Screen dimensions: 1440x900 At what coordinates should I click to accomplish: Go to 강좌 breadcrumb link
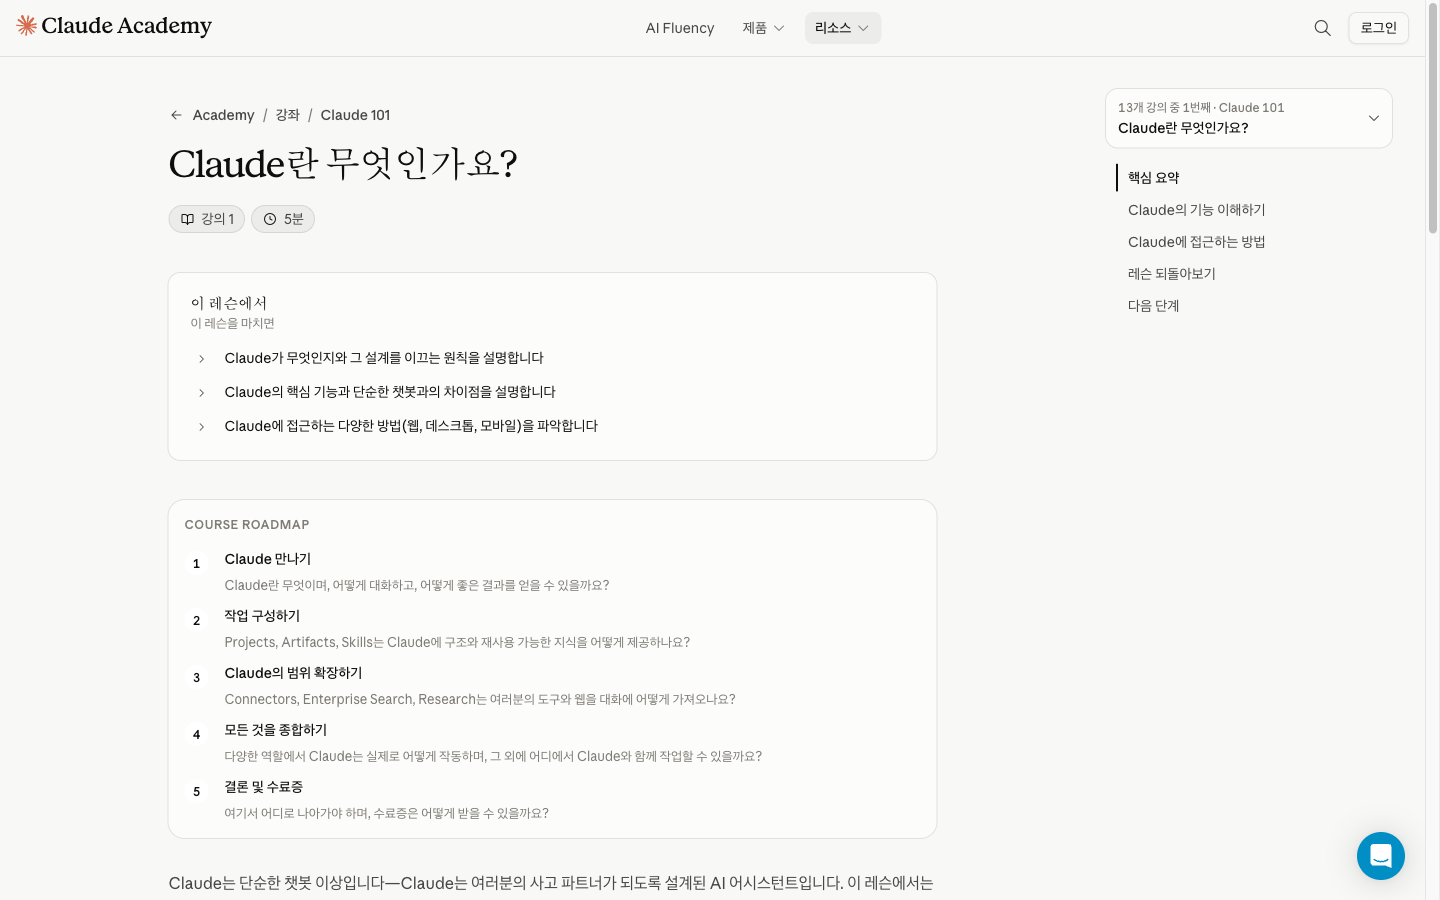coord(288,115)
